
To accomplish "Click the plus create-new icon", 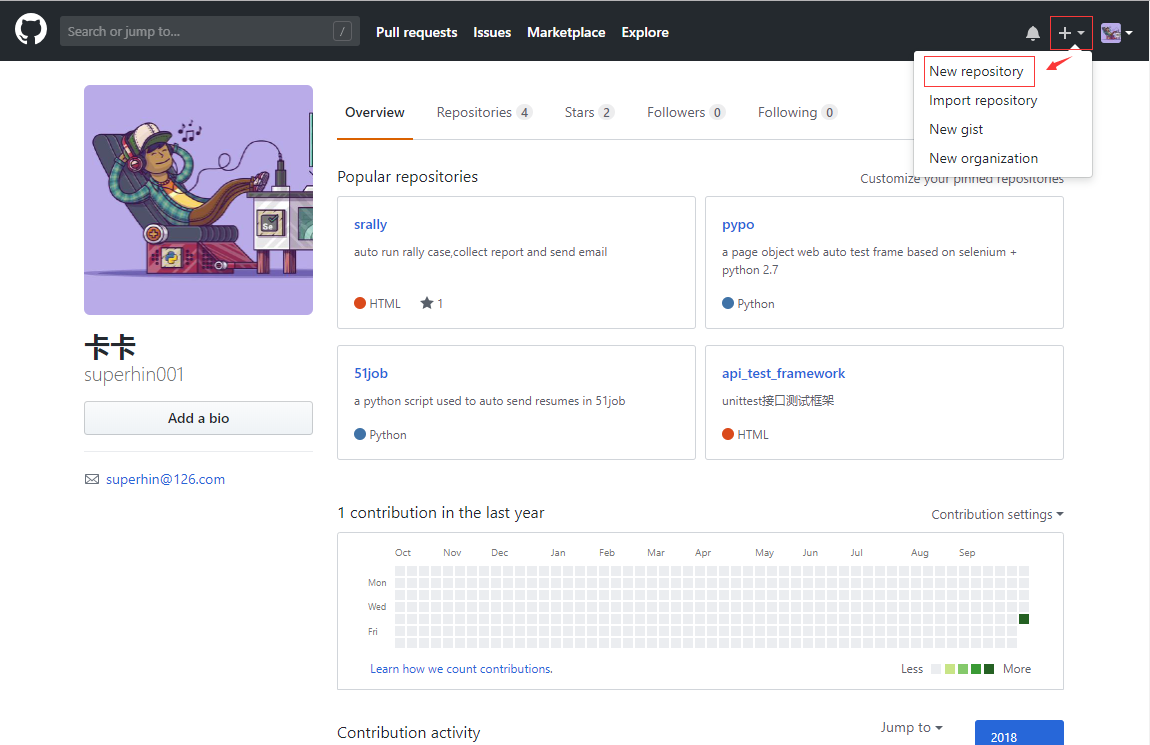I will pos(1065,33).
